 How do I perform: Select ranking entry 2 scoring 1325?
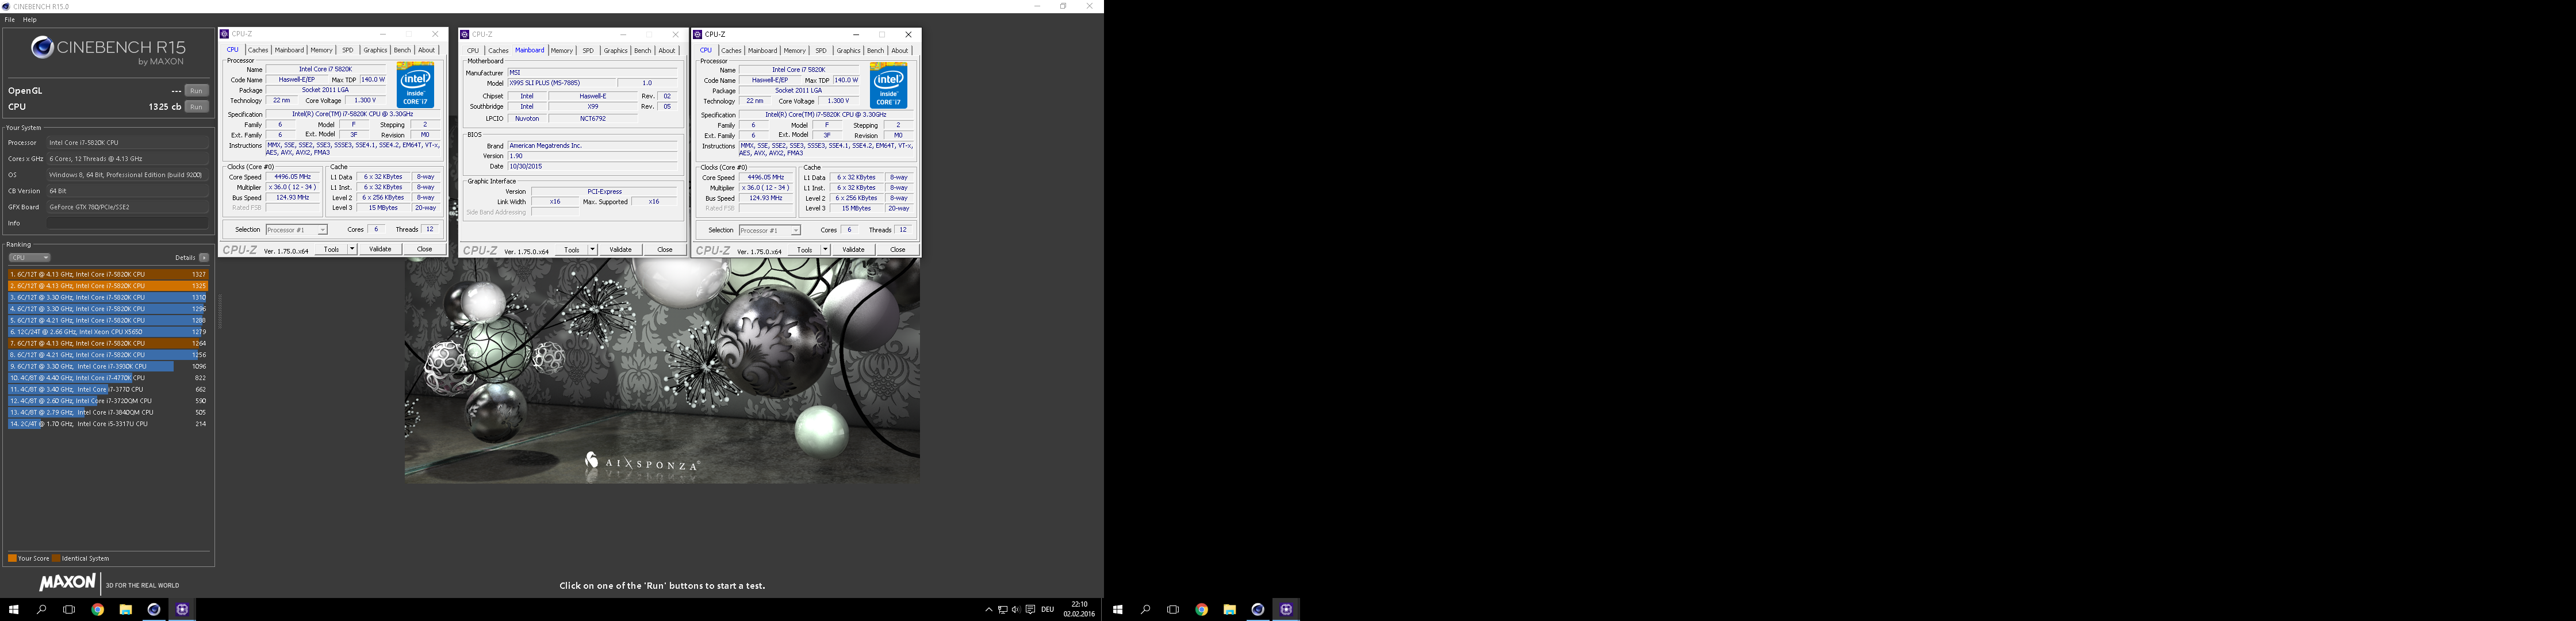tap(108, 286)
